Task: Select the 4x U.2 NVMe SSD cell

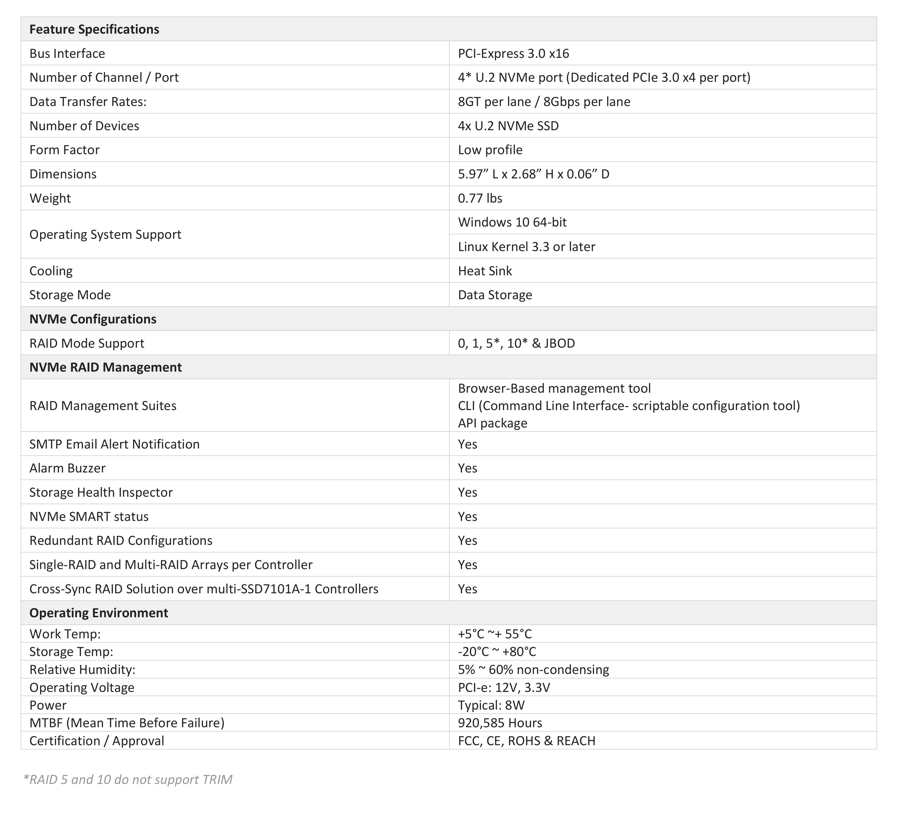Action: coord(508,126)
